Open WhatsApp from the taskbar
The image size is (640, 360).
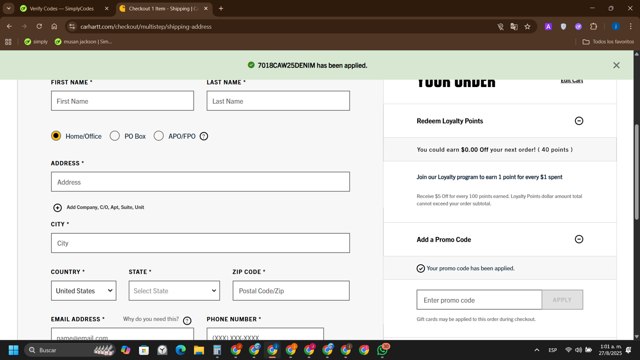point(382,350)
